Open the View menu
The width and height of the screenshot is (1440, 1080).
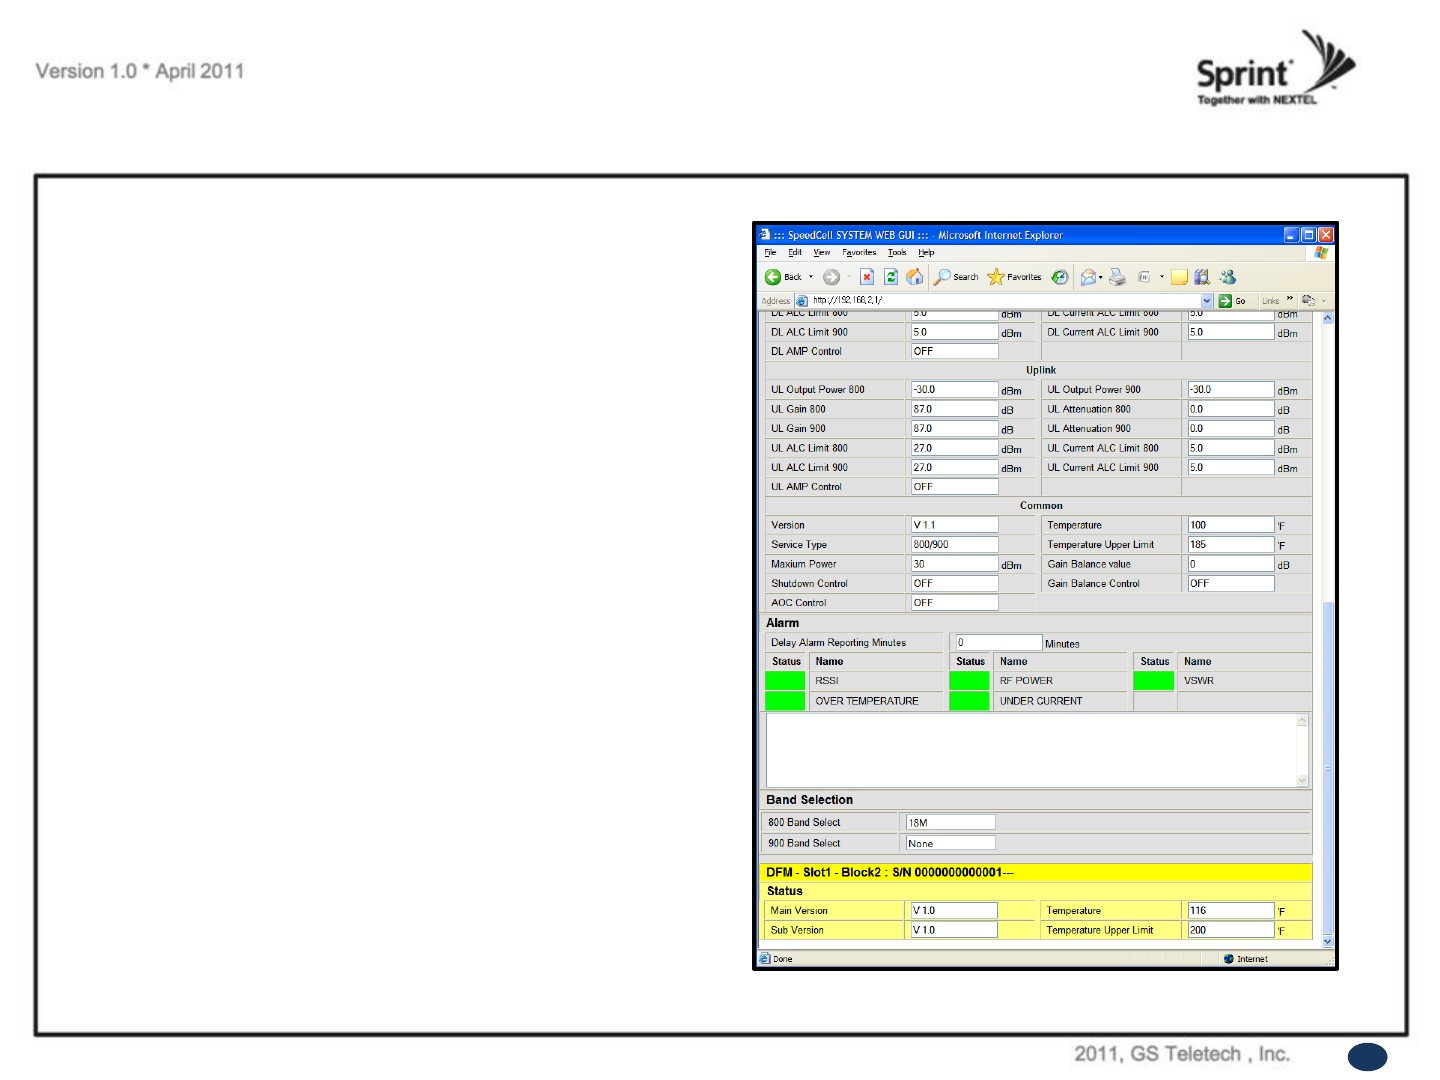(822, 253)
